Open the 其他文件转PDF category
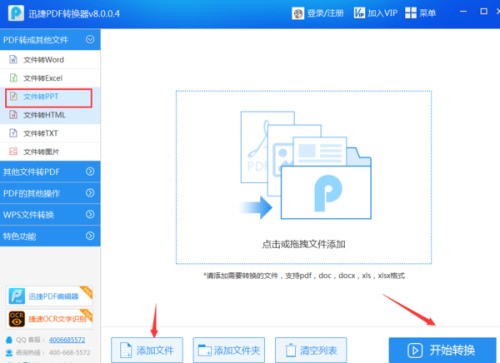 [50, 172]
